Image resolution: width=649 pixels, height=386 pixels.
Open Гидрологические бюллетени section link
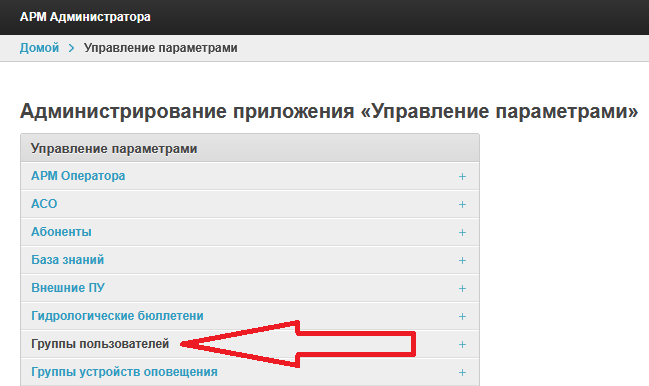[118, 316]
